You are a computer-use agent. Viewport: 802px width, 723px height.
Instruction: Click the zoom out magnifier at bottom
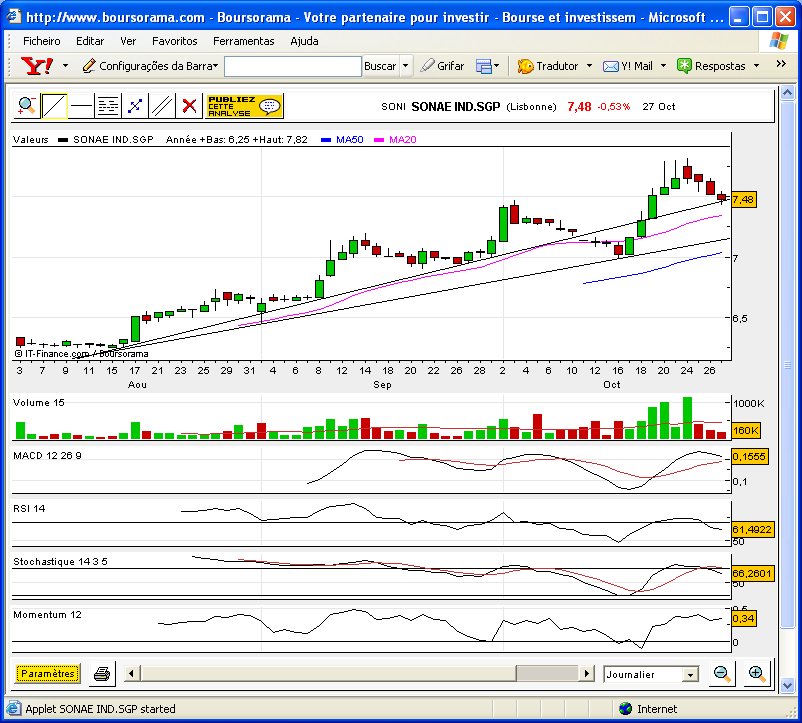(x=722, y=674)
